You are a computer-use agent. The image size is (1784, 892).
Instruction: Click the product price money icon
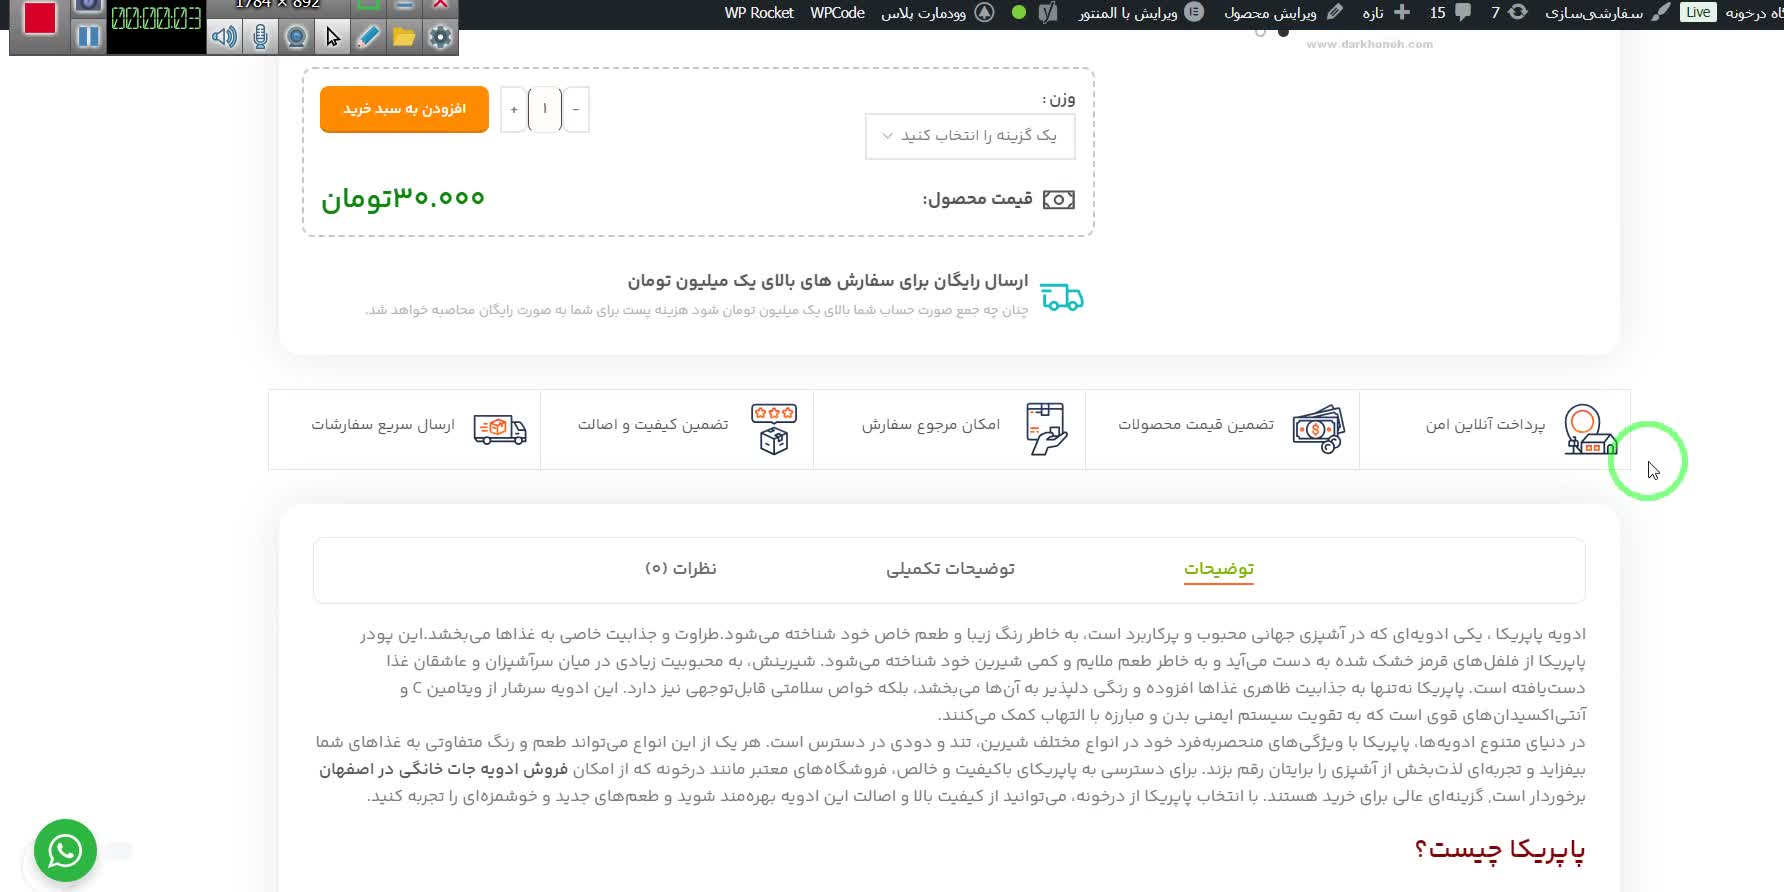(x=1059, y=200)
